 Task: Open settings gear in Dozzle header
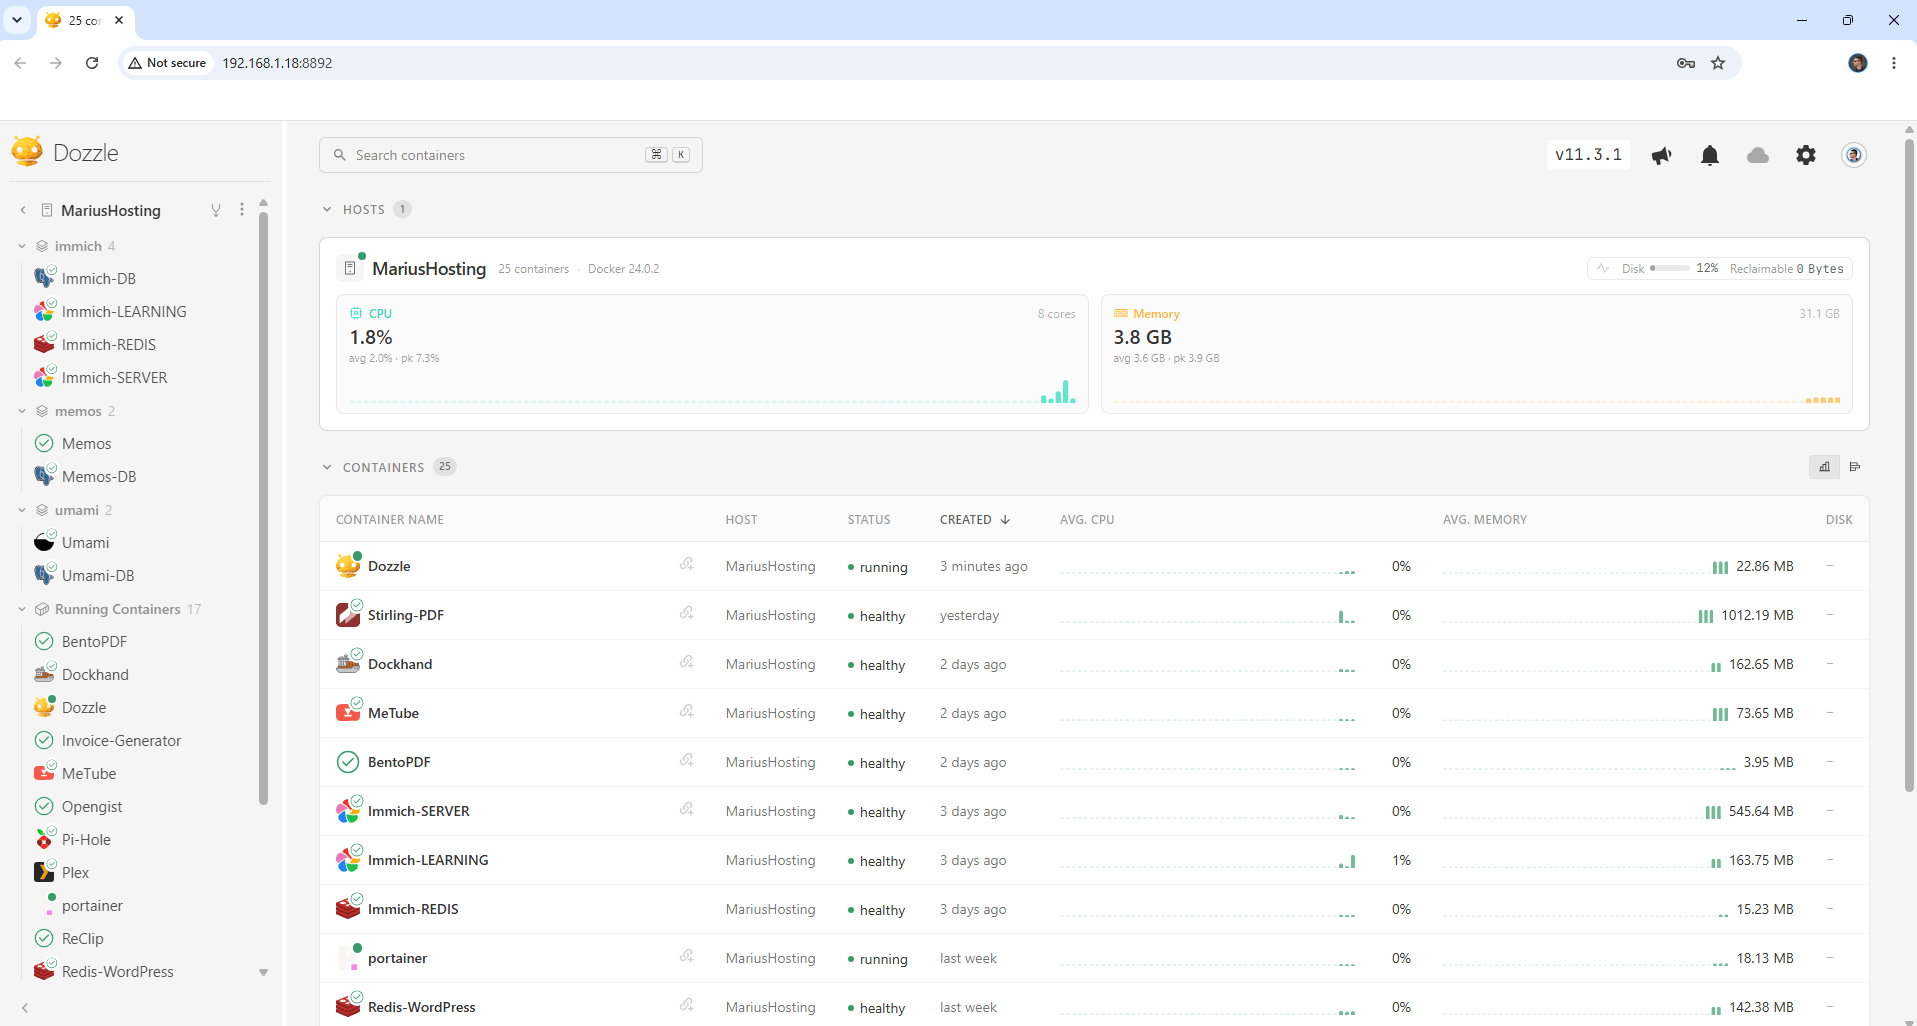pos(1806,155)
